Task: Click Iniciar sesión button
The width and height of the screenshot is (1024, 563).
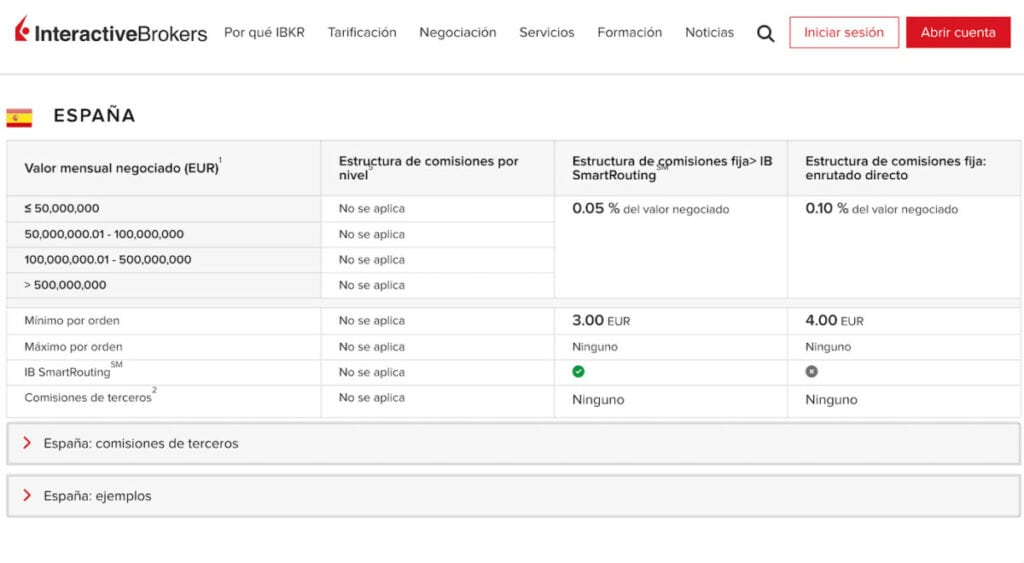Action: pos(844,33)
